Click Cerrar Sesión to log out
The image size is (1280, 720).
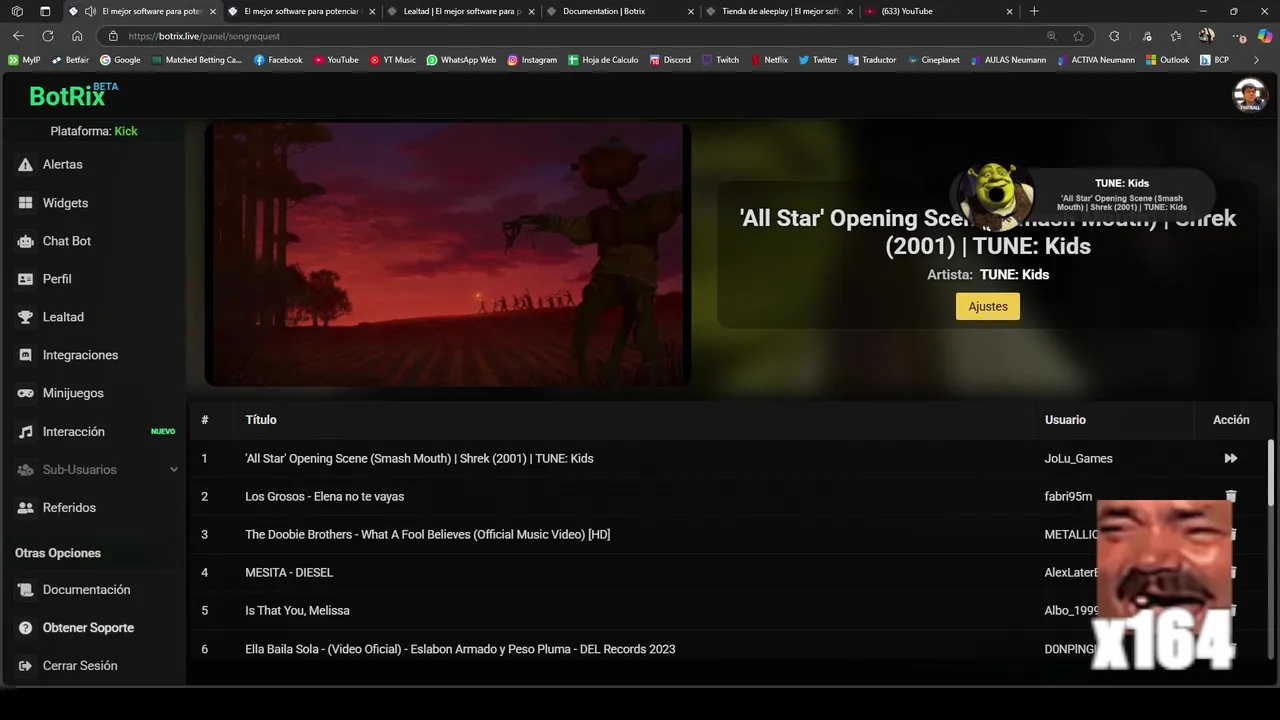point(79,666)
